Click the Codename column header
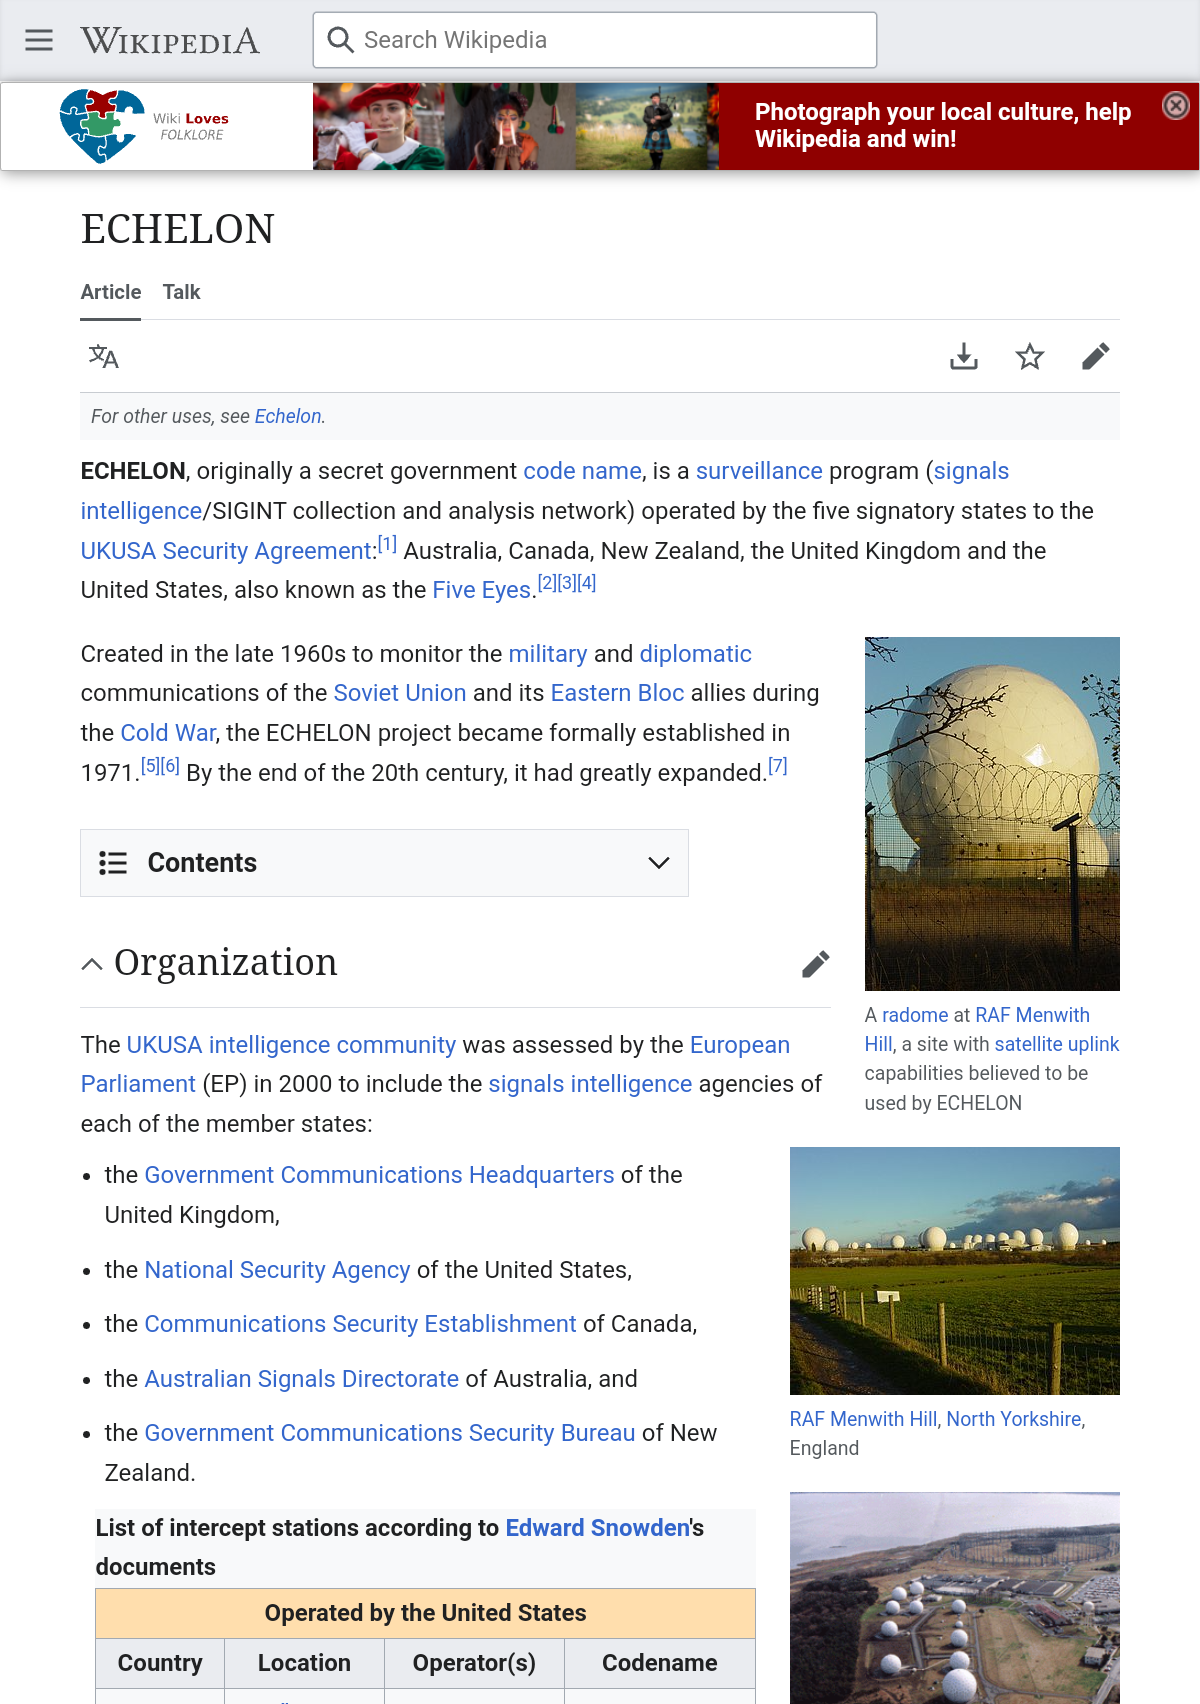 click(660, 1663)
